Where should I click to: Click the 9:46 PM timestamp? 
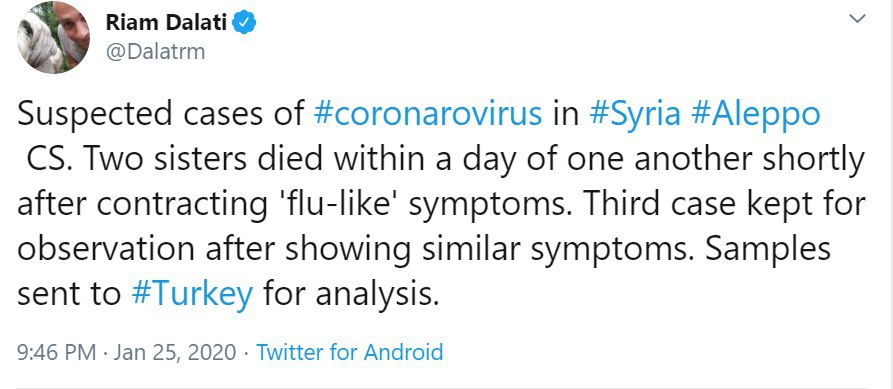click(x=56, y=352)
